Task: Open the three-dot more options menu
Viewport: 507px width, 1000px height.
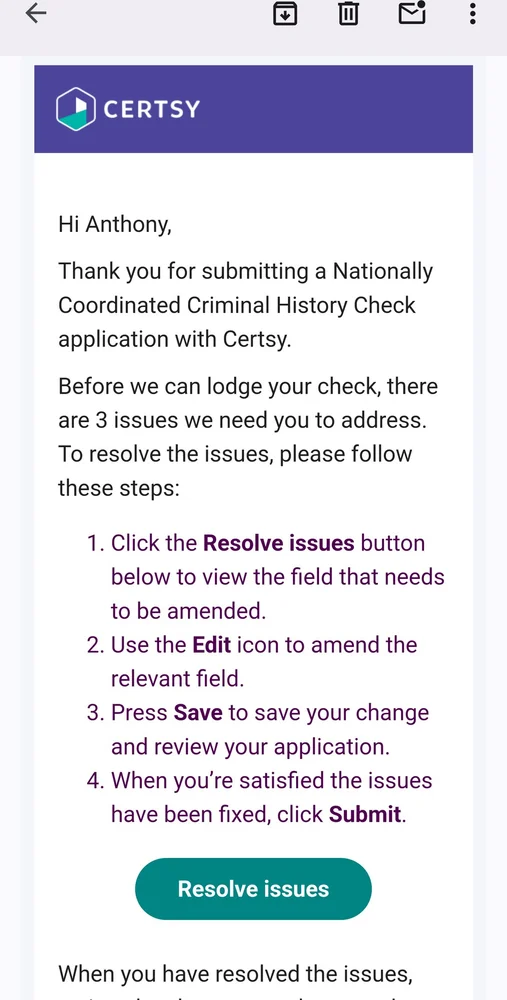Action: point(473,13)
